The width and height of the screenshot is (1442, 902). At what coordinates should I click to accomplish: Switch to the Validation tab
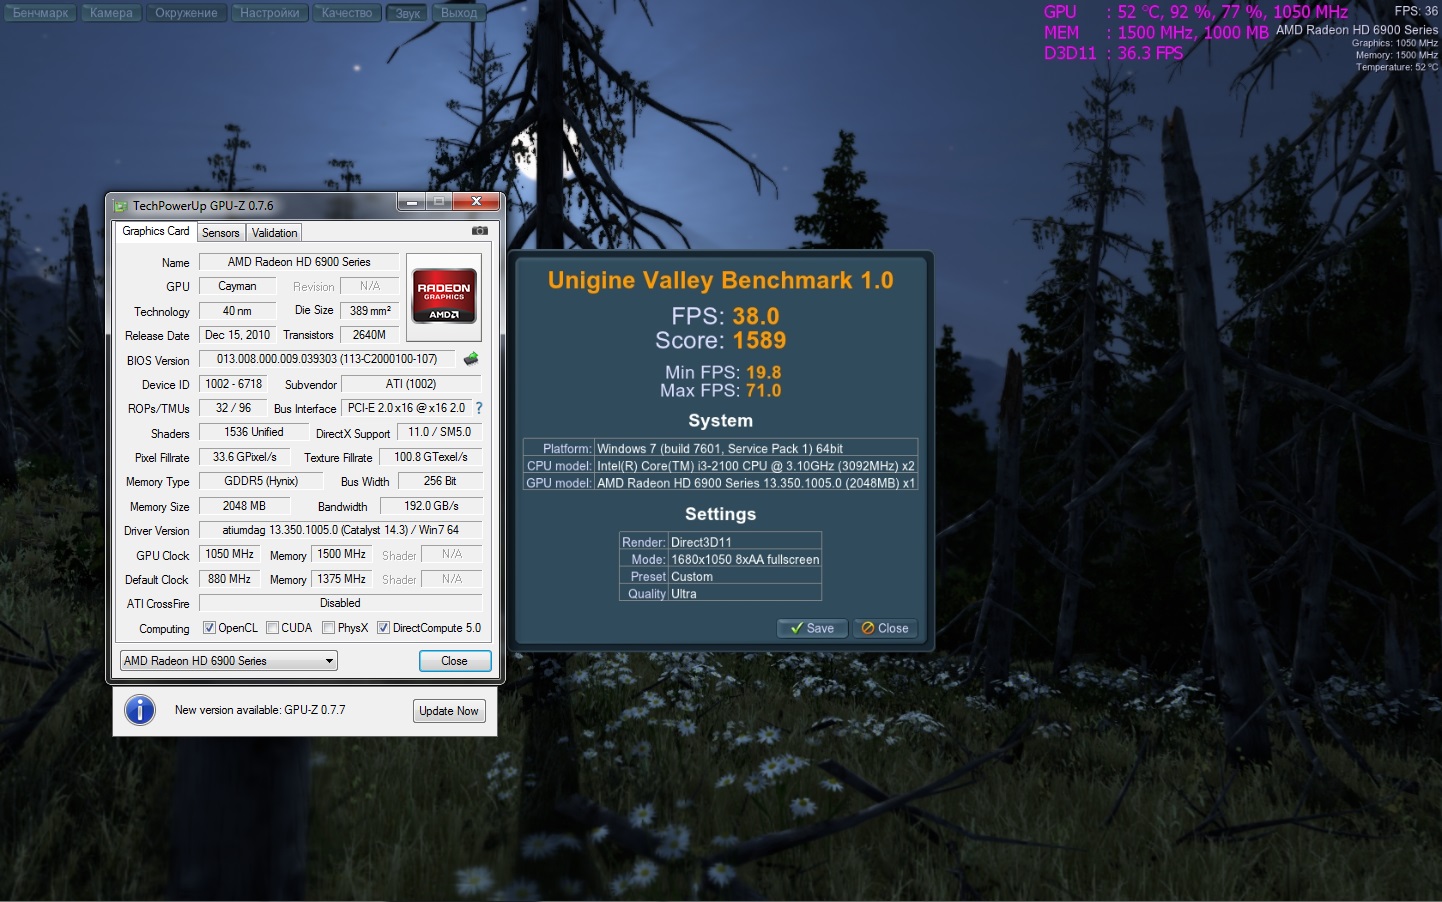[x=275, y=233]
